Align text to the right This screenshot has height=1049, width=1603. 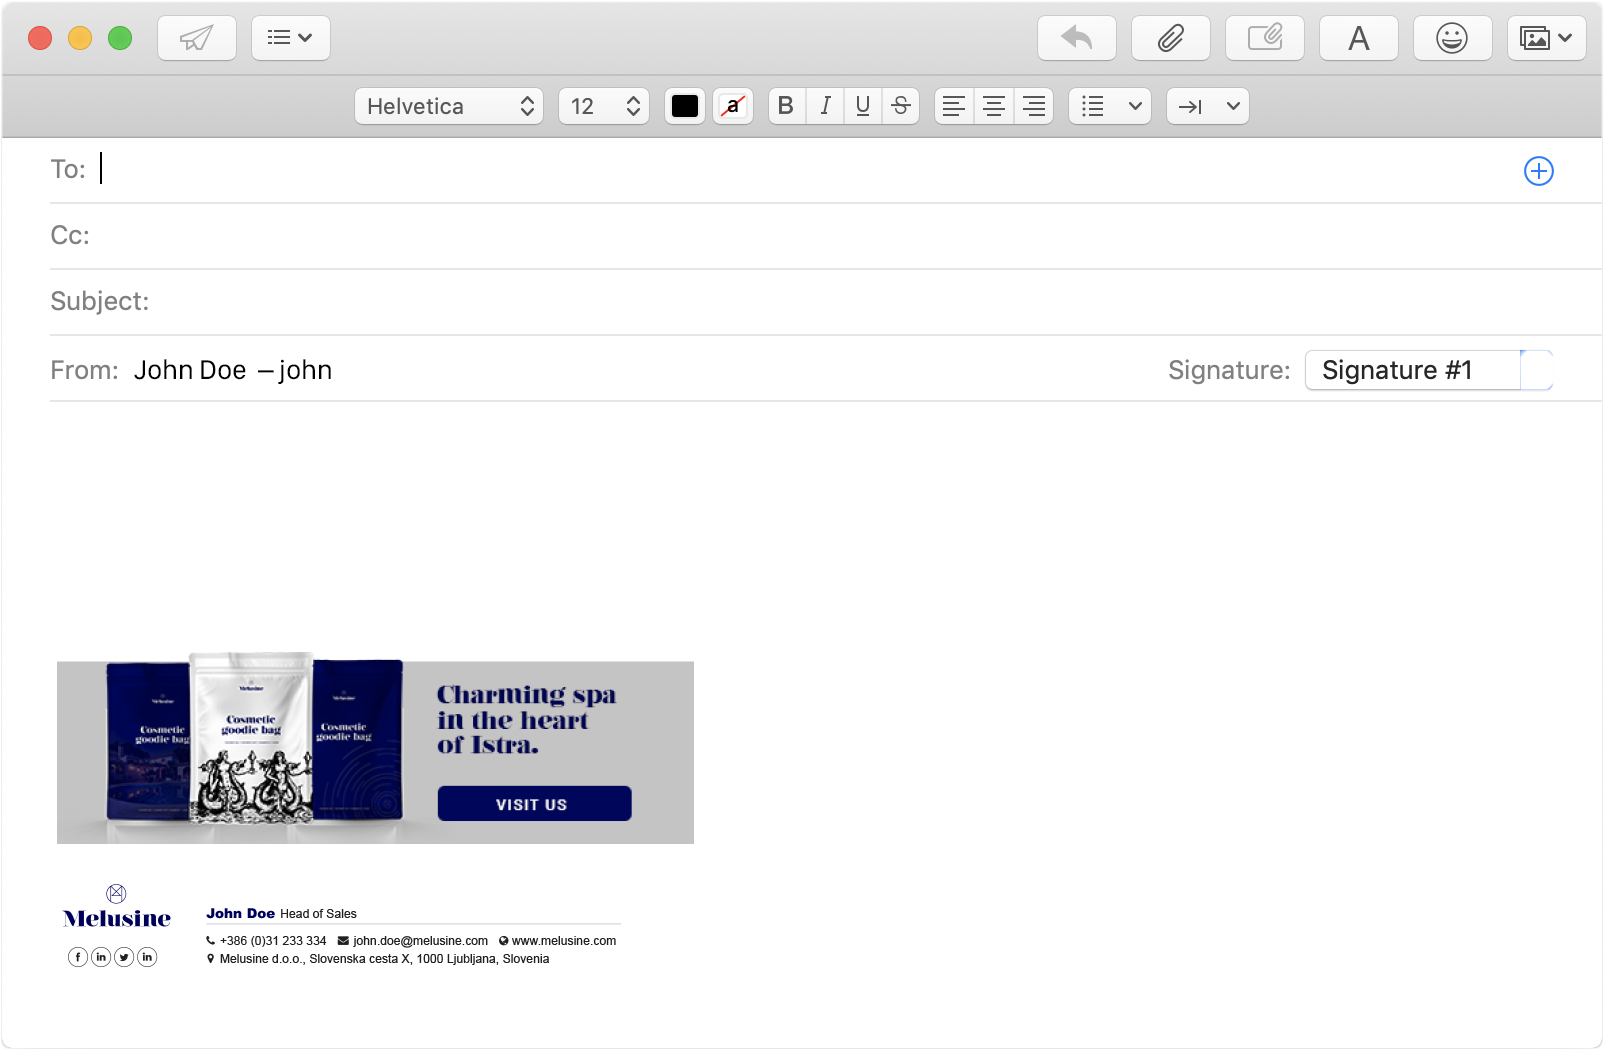pos(1034,106)
